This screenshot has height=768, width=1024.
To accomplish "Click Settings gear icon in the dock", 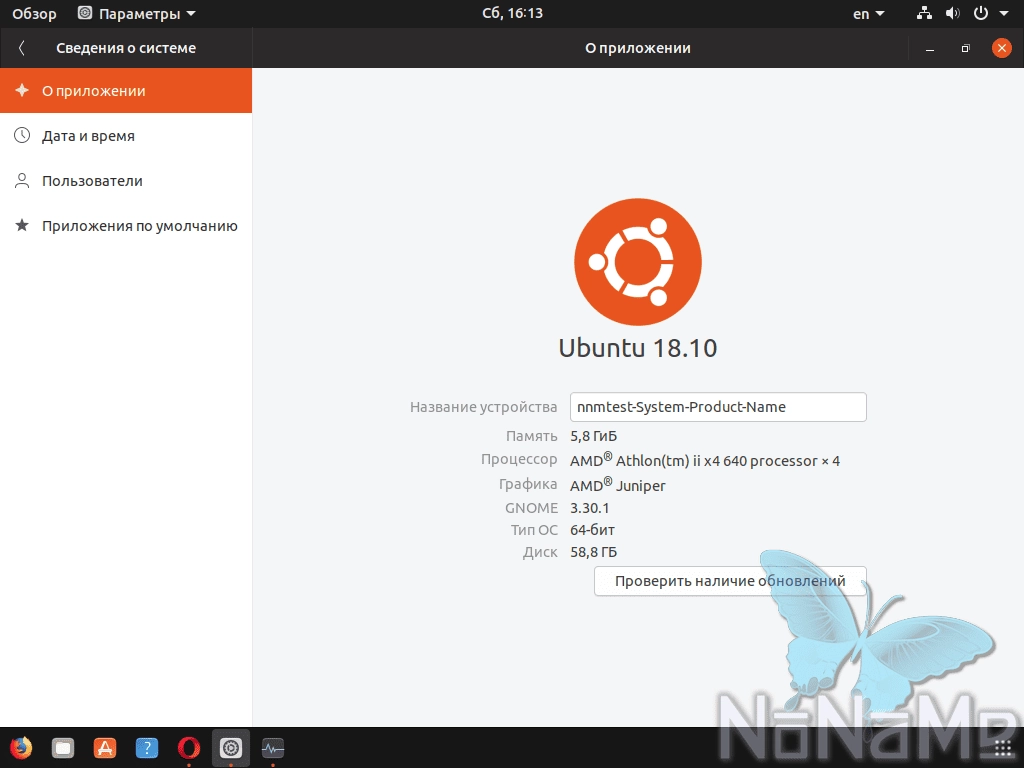I will pyautogui.click(x=231, y=748).
